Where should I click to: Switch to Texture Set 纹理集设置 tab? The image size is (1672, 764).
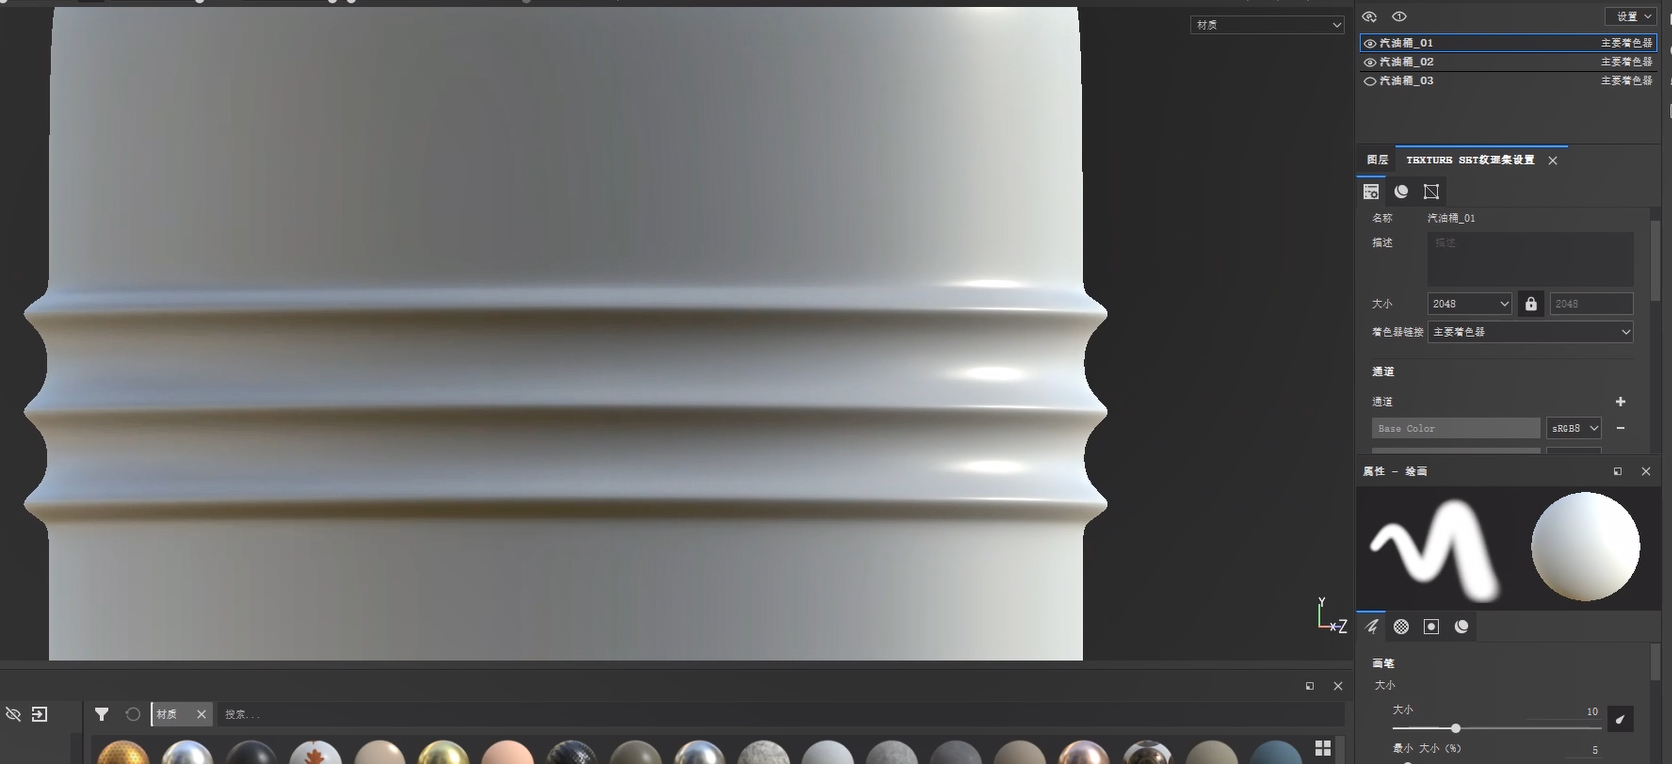pos(1470,160)
